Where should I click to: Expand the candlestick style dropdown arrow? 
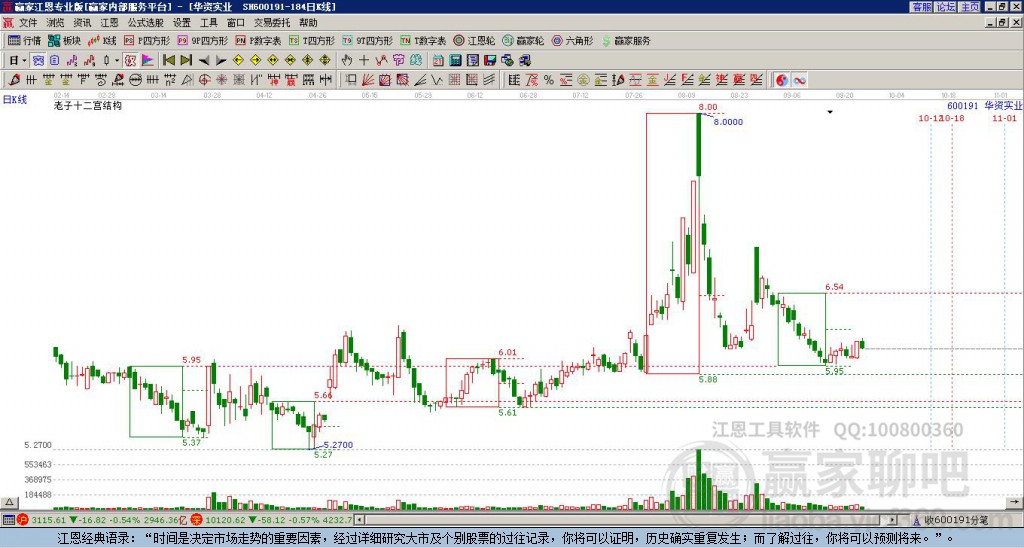pos(117,61)
